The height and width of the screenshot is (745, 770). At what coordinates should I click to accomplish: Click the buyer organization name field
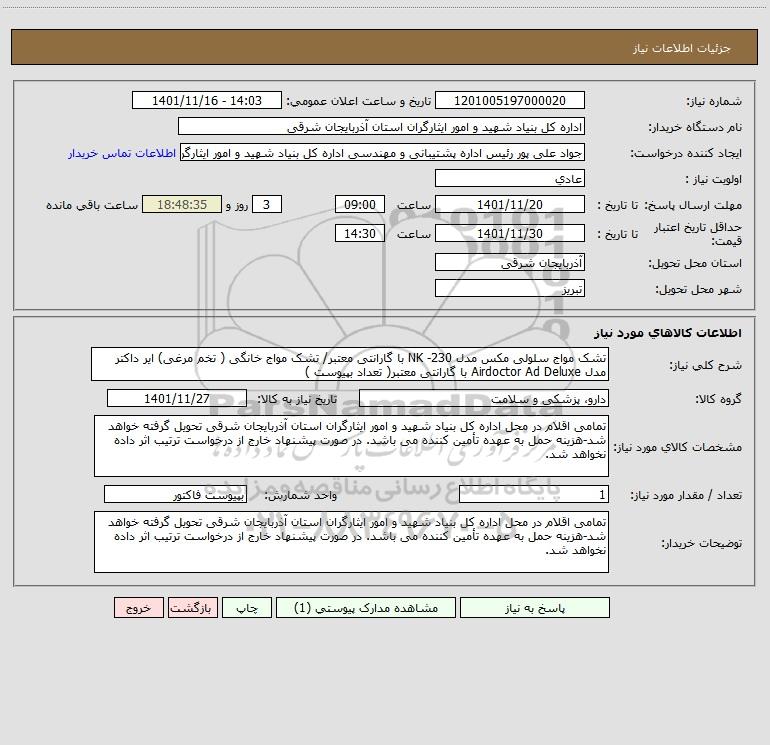click(x=381, y=126)
